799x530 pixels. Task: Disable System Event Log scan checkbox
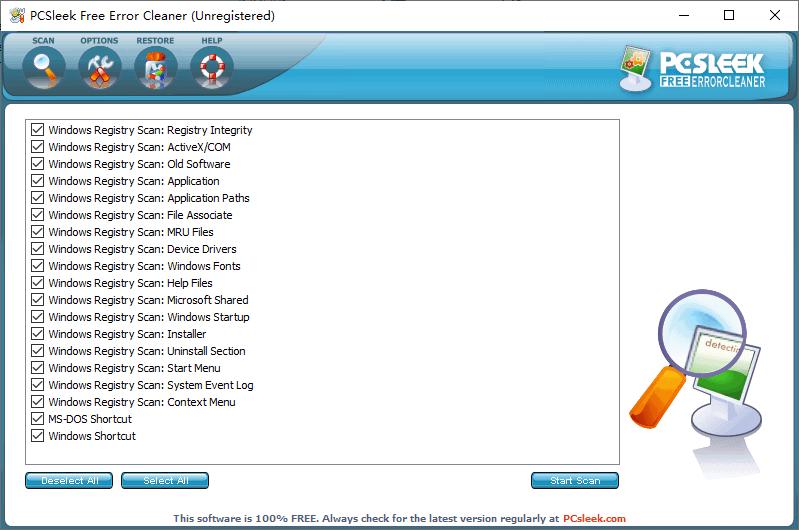point(37,384)
